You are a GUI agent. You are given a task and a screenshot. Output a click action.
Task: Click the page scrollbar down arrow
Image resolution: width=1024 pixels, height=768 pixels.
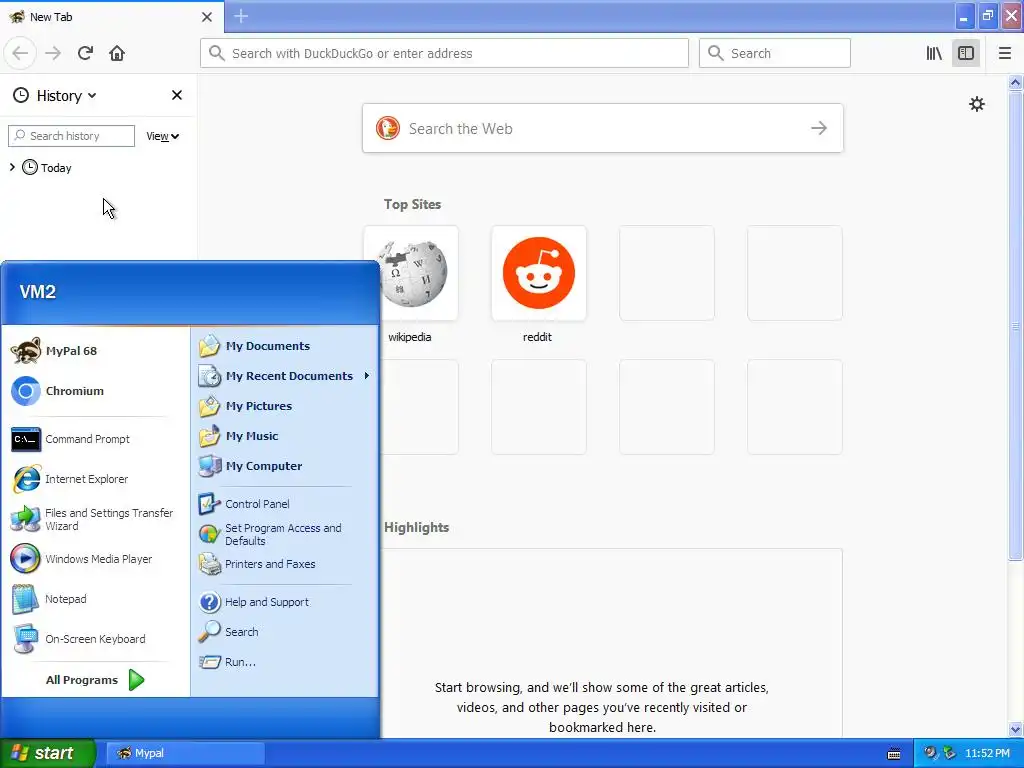(x=1015, y=729)
